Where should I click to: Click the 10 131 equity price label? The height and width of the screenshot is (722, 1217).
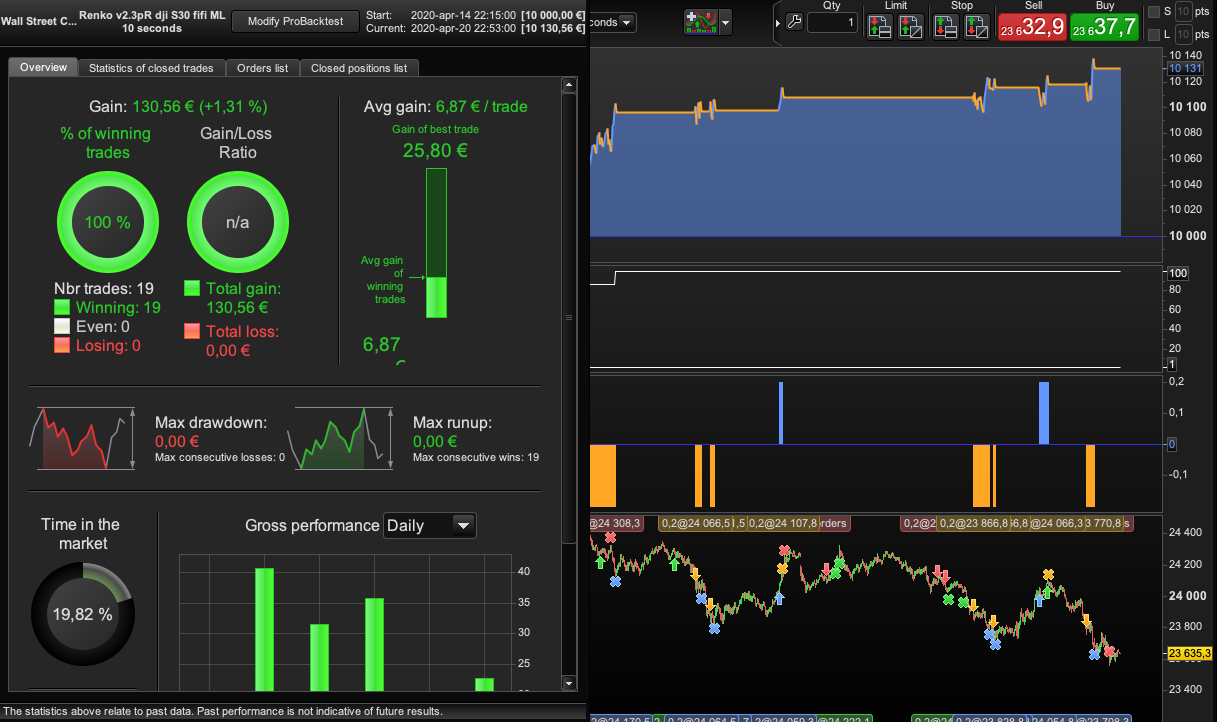1188,68
